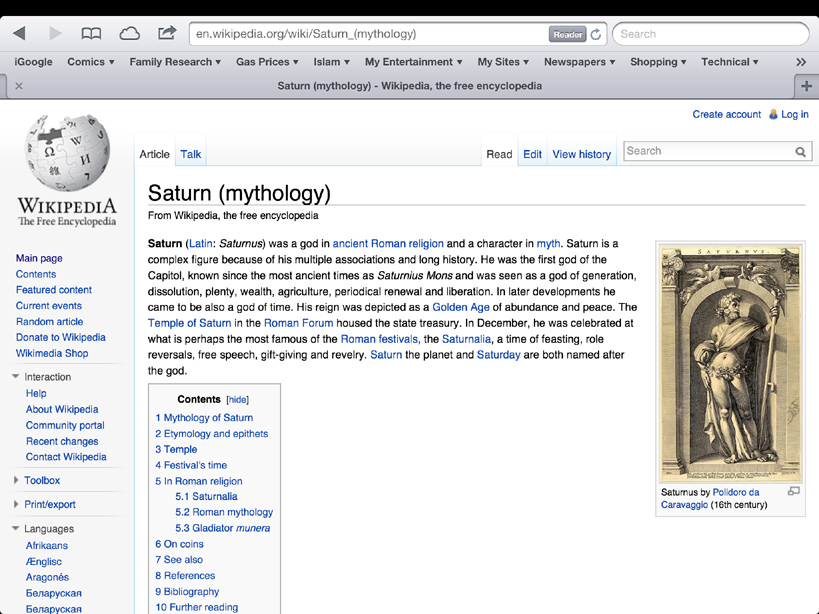The width and height of the screenshot is (819, 614).
Task: Enlarge image using thumbnail magnify icon
Action: click(x=794, y=492)
